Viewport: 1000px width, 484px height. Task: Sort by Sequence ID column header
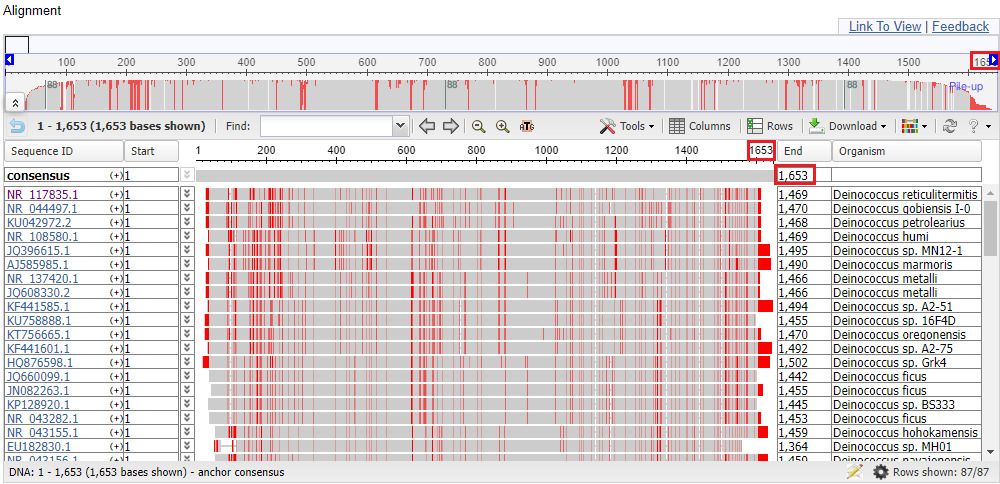[64, 151]
